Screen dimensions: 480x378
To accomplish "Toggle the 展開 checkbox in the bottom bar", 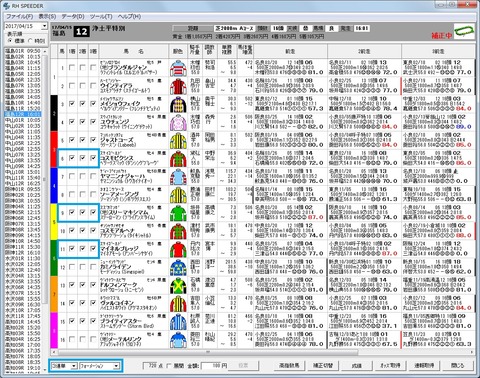I will (x=169, y=366).
